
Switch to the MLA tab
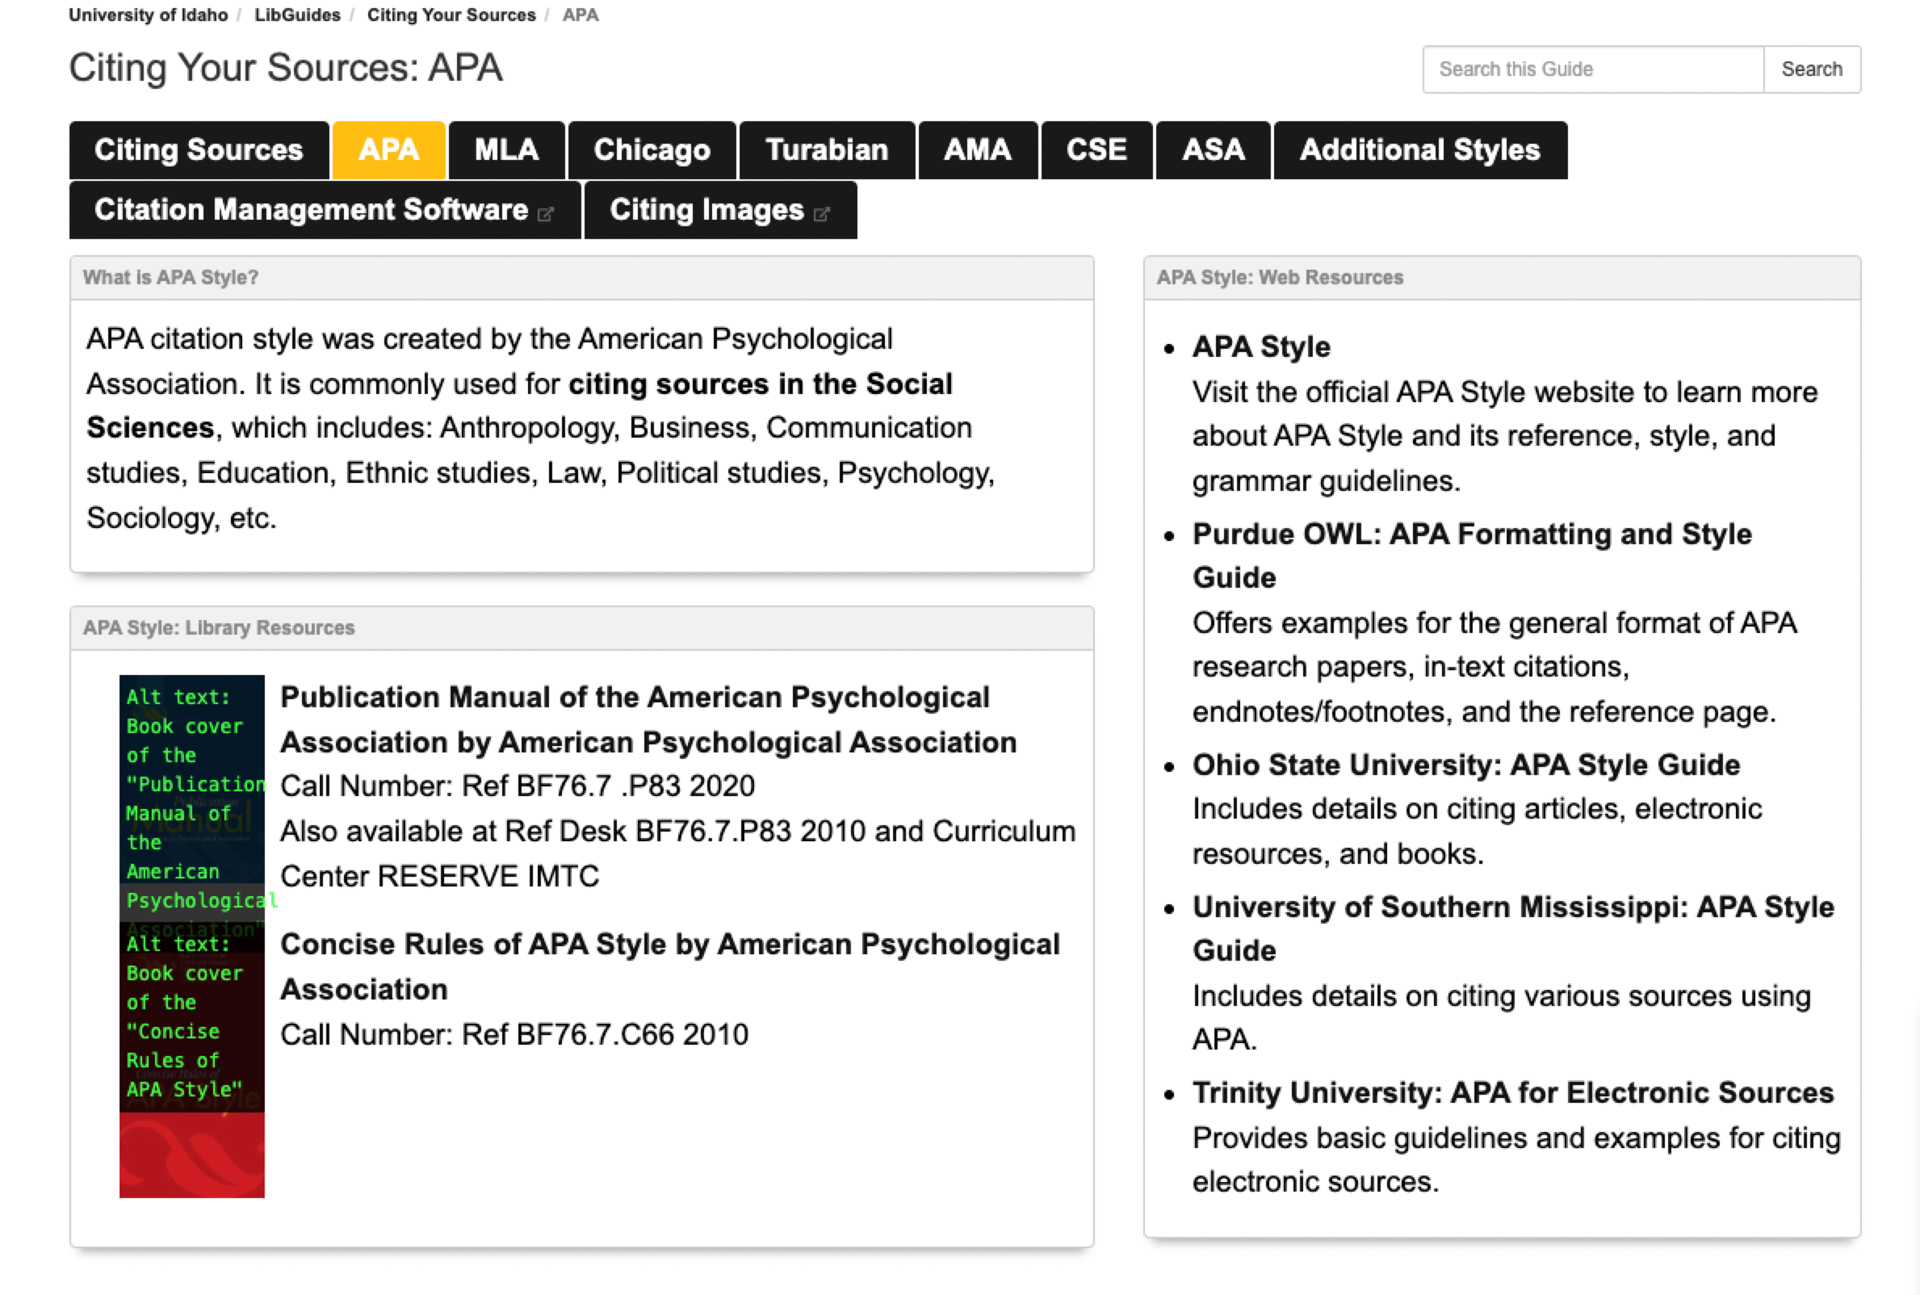pyautogui.click(x=506, y=150)
